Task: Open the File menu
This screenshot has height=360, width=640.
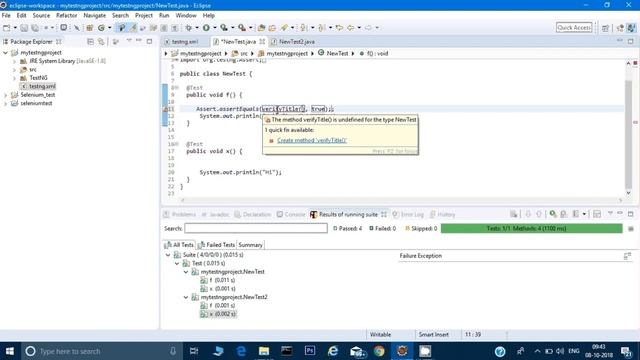Action: coord(6,16)
